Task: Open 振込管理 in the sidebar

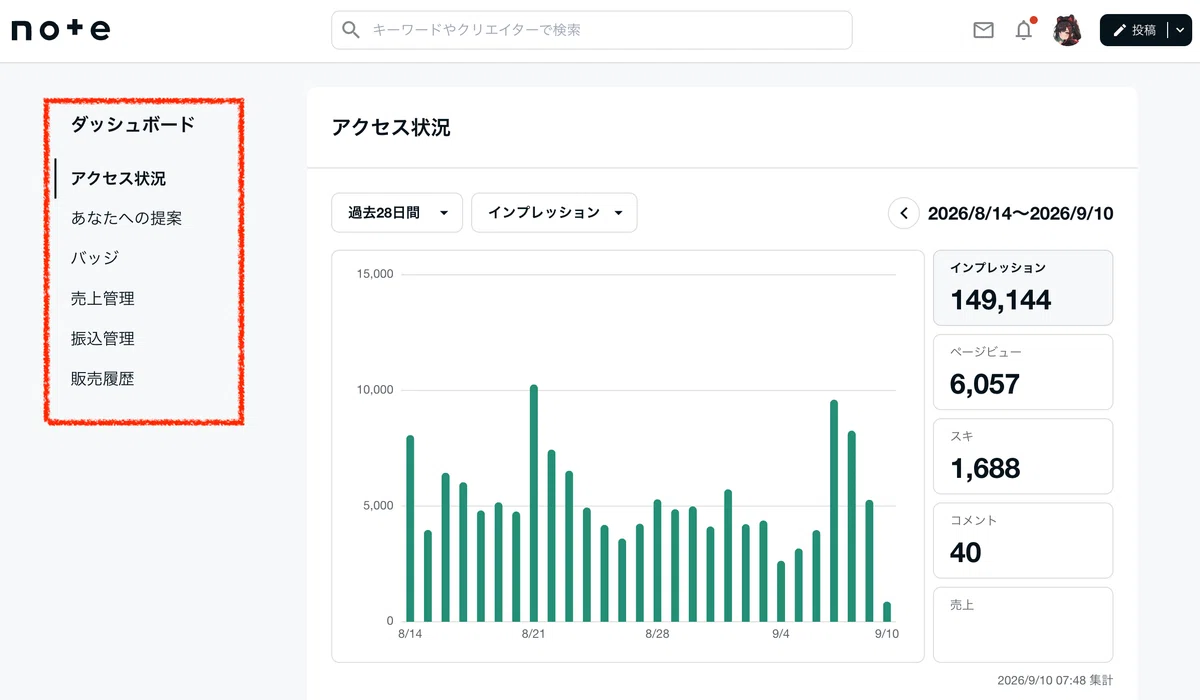Action: (x=102, y=339)
